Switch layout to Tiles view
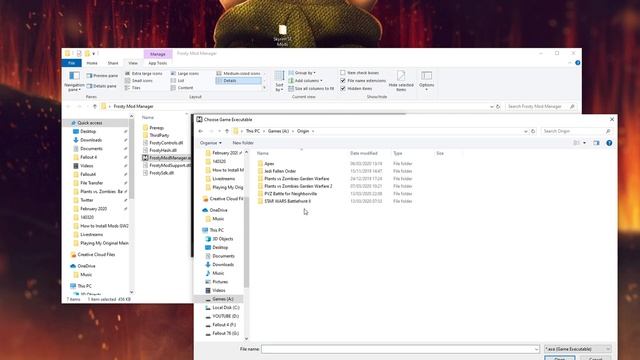 [133, 88]
